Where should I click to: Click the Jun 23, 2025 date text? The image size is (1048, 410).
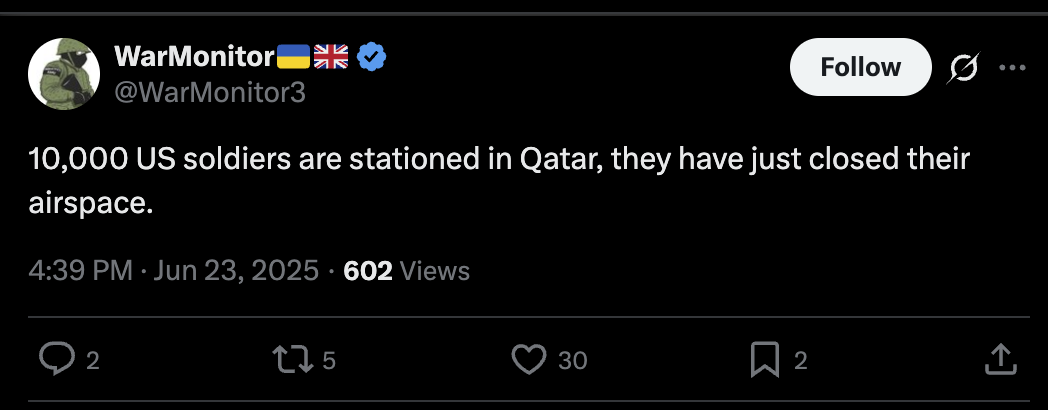tap(236, 271)
